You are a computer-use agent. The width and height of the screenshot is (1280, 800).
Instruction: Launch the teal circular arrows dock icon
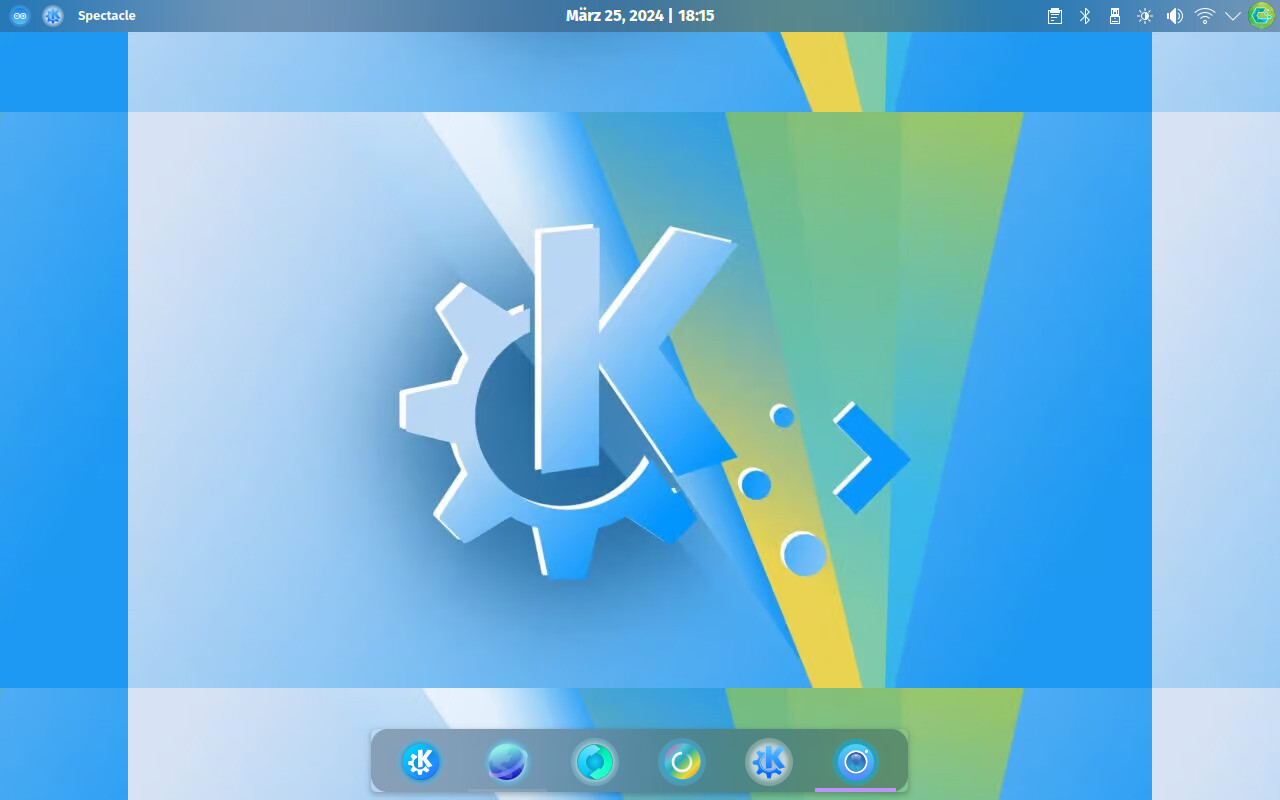tap(595, 763)
